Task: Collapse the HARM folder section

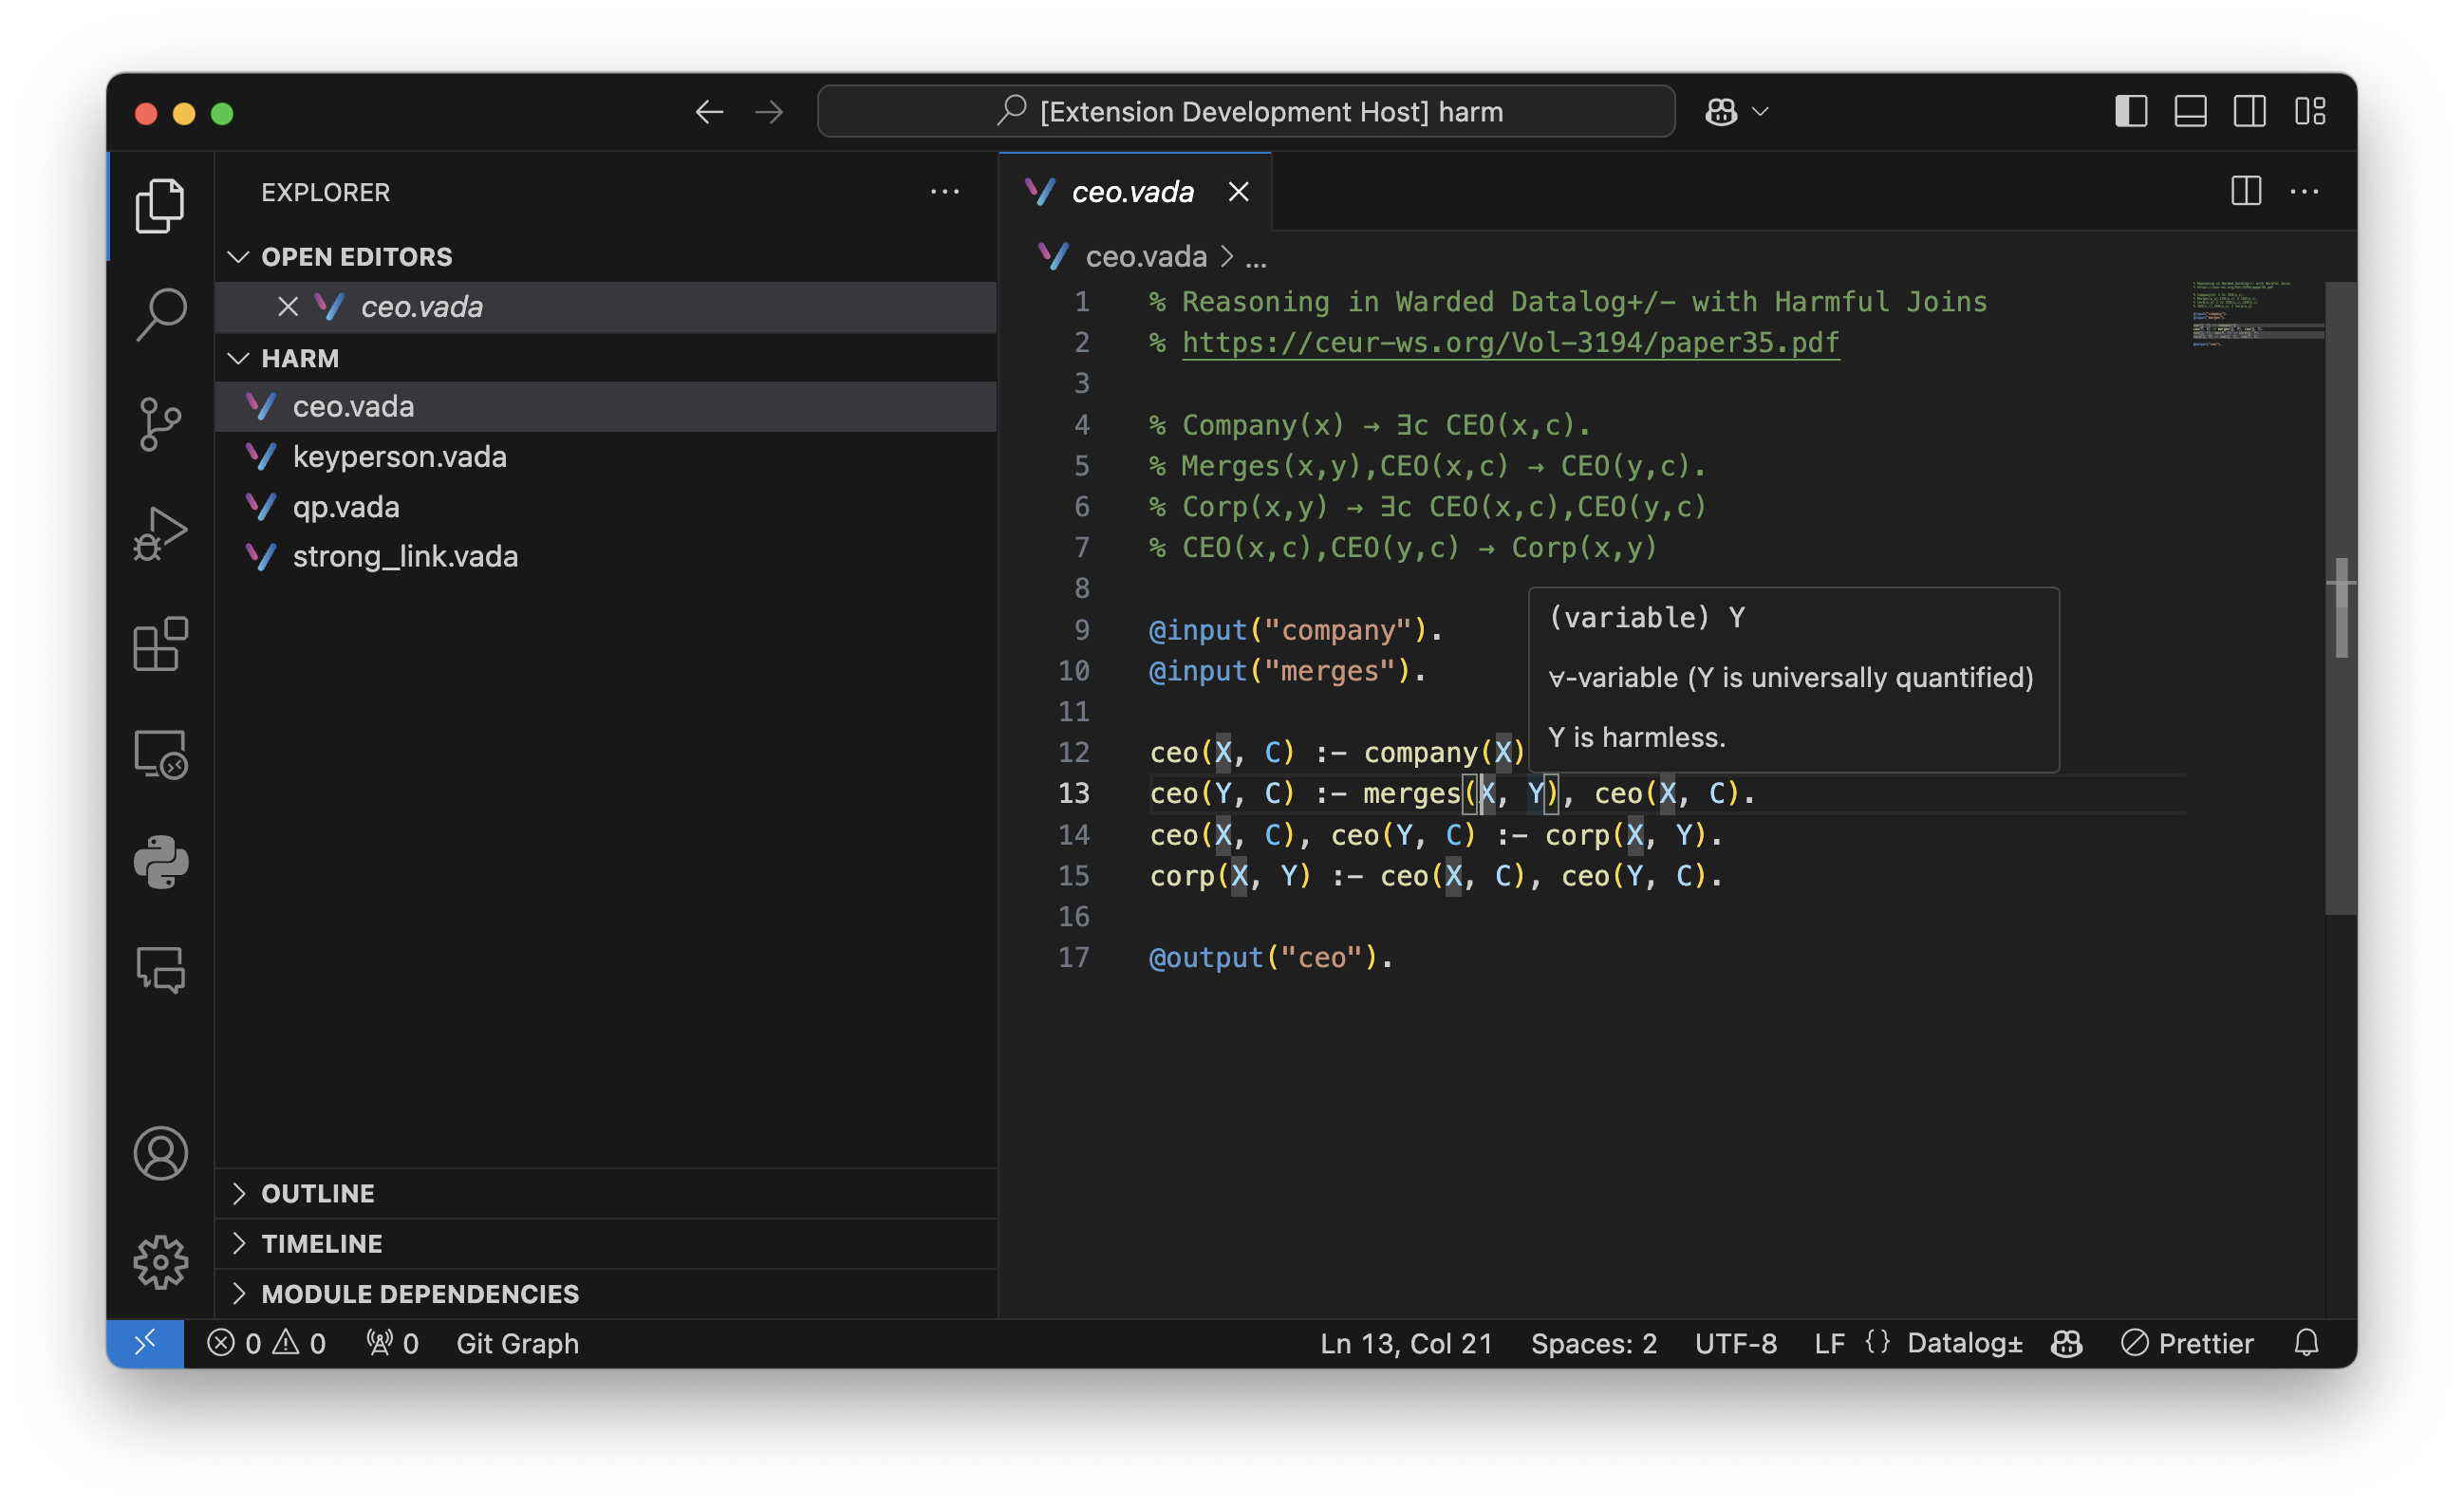Action: pyautogui.click(x=605, y=358)
